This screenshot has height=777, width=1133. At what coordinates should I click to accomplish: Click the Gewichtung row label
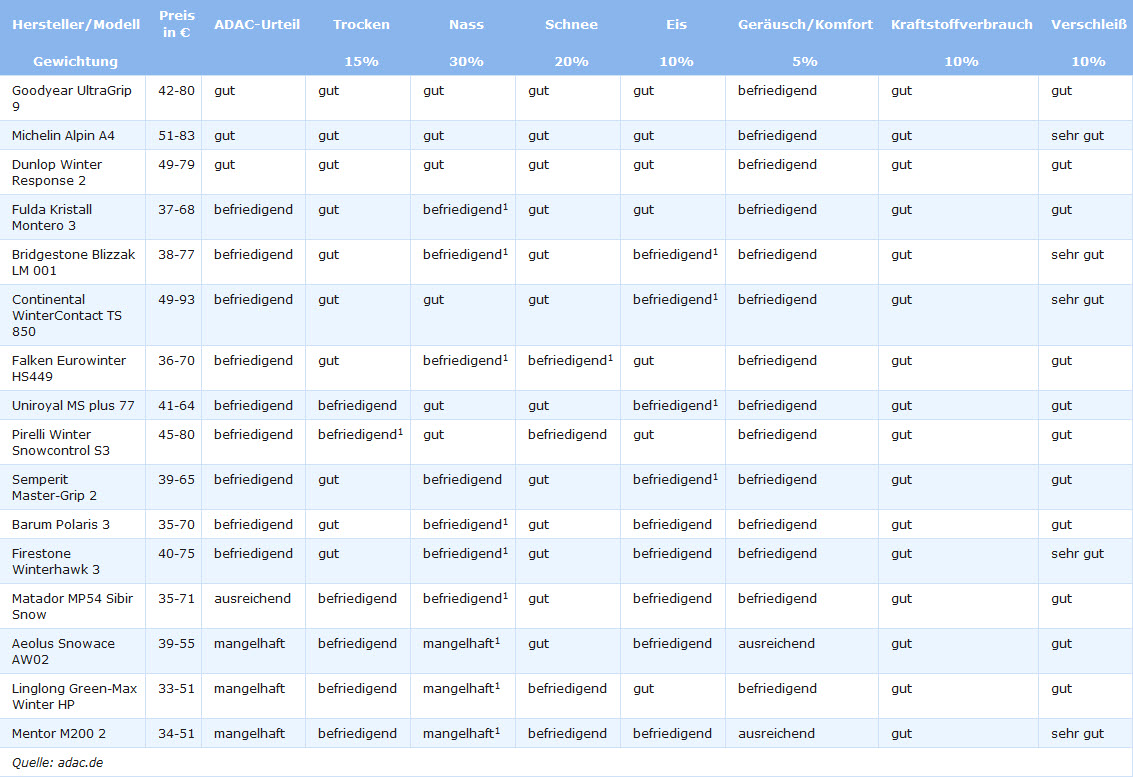(x=75, y=61)
